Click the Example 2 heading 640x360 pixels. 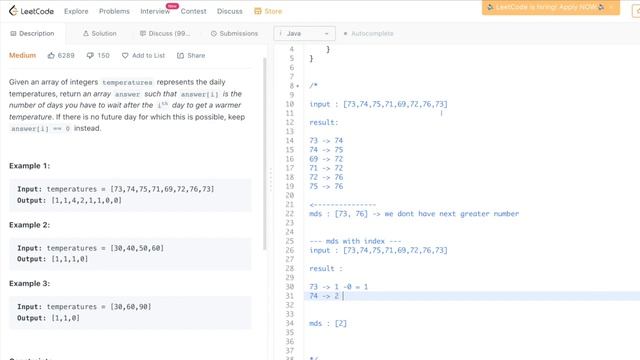(x=29, y=225)
